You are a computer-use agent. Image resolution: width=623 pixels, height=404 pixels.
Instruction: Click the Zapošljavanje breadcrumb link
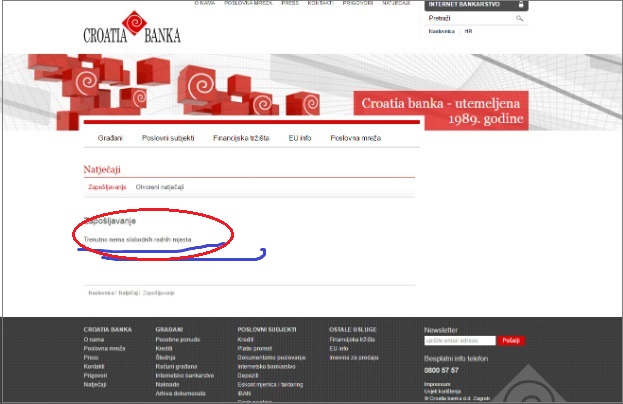(159, 293)
